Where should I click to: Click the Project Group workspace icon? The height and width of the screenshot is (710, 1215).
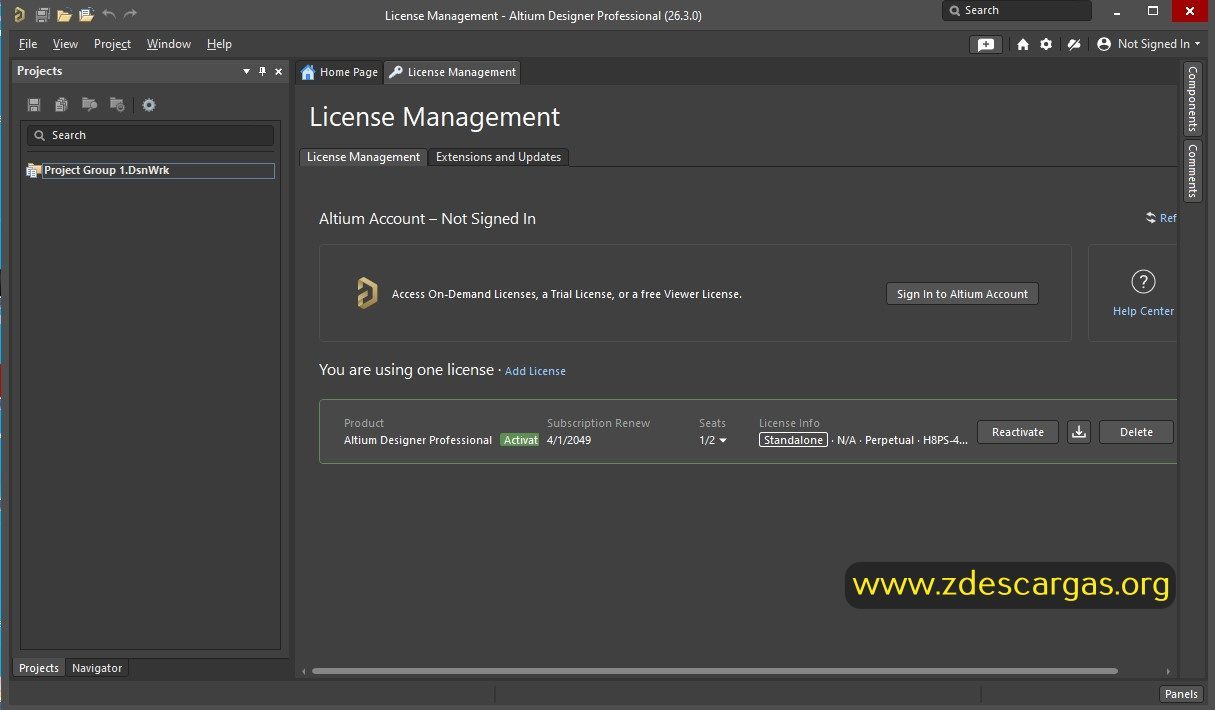[x=34, y=170]
